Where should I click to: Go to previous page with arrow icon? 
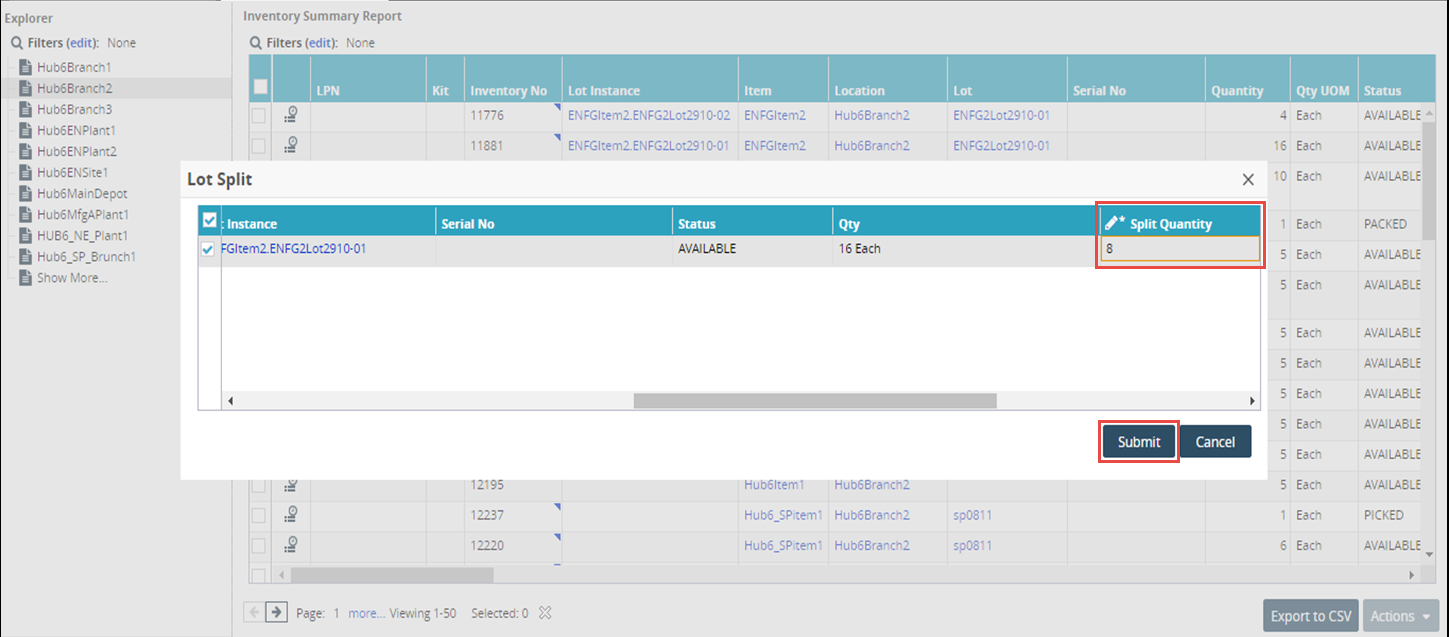pyautogui.click(x=253, y=612)
